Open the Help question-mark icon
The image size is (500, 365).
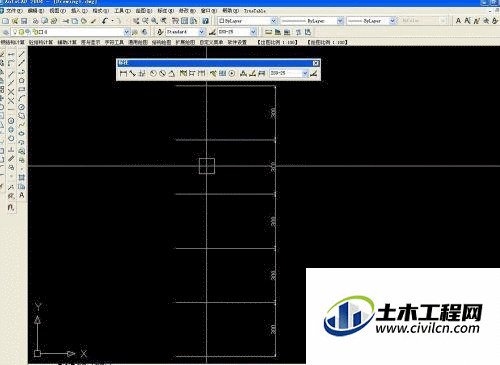[x=206, y=21]
